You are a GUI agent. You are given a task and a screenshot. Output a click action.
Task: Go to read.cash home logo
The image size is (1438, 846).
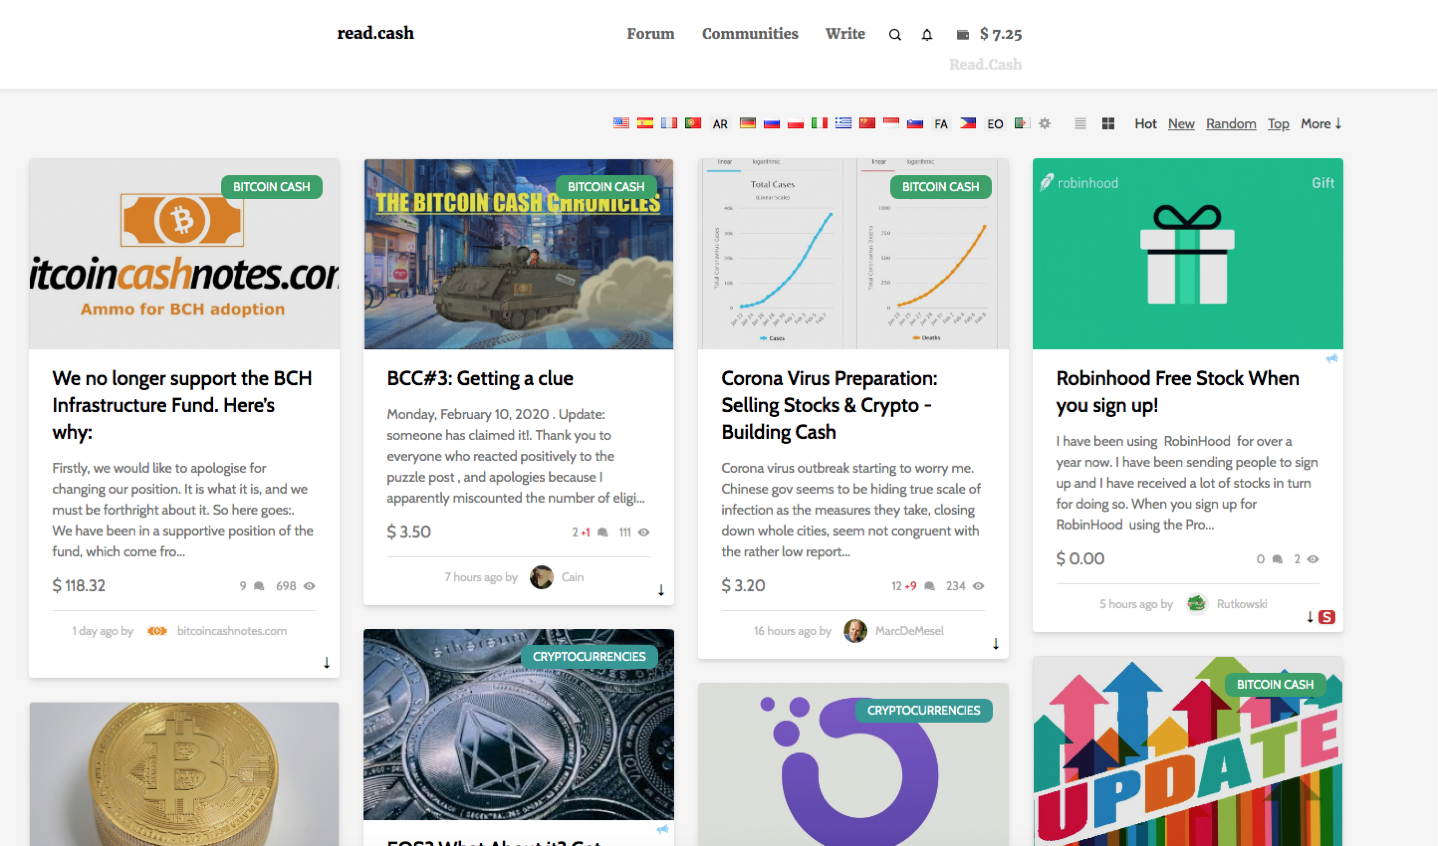pyautogui.click(x=375, y=33)
